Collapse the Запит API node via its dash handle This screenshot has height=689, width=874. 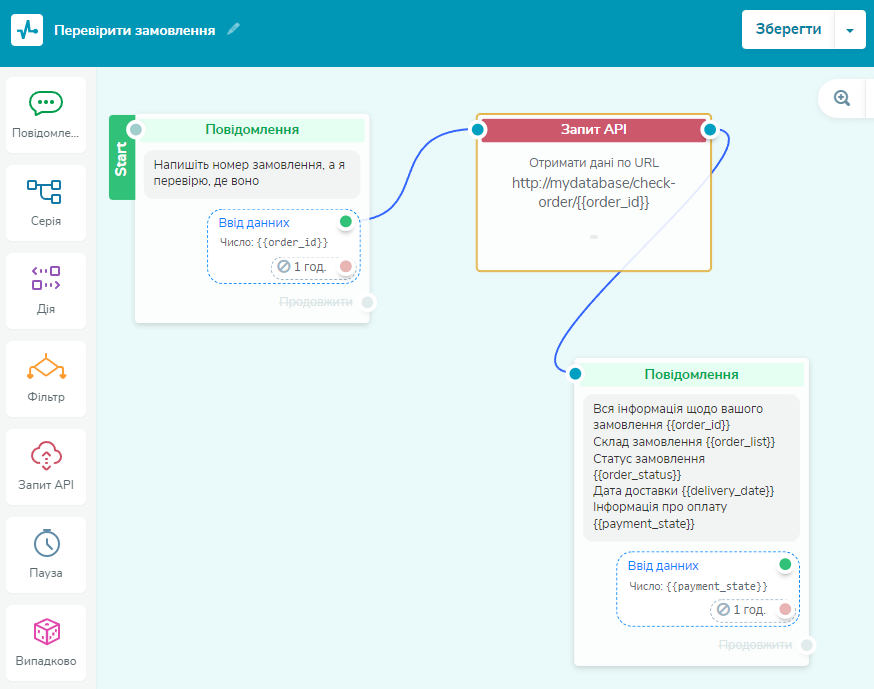(x=594, y=237)
